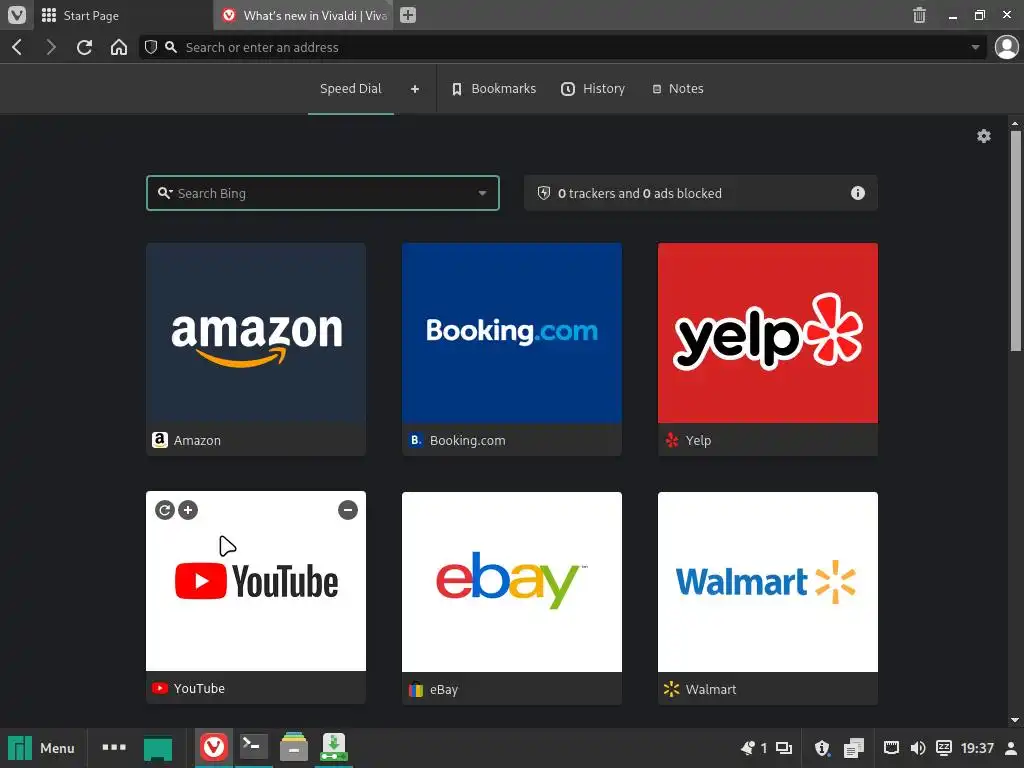Viewport: 1024px width, 768px height.
Task: Expand Search Bing field dropdown arrow
Action: click(482, 193)
